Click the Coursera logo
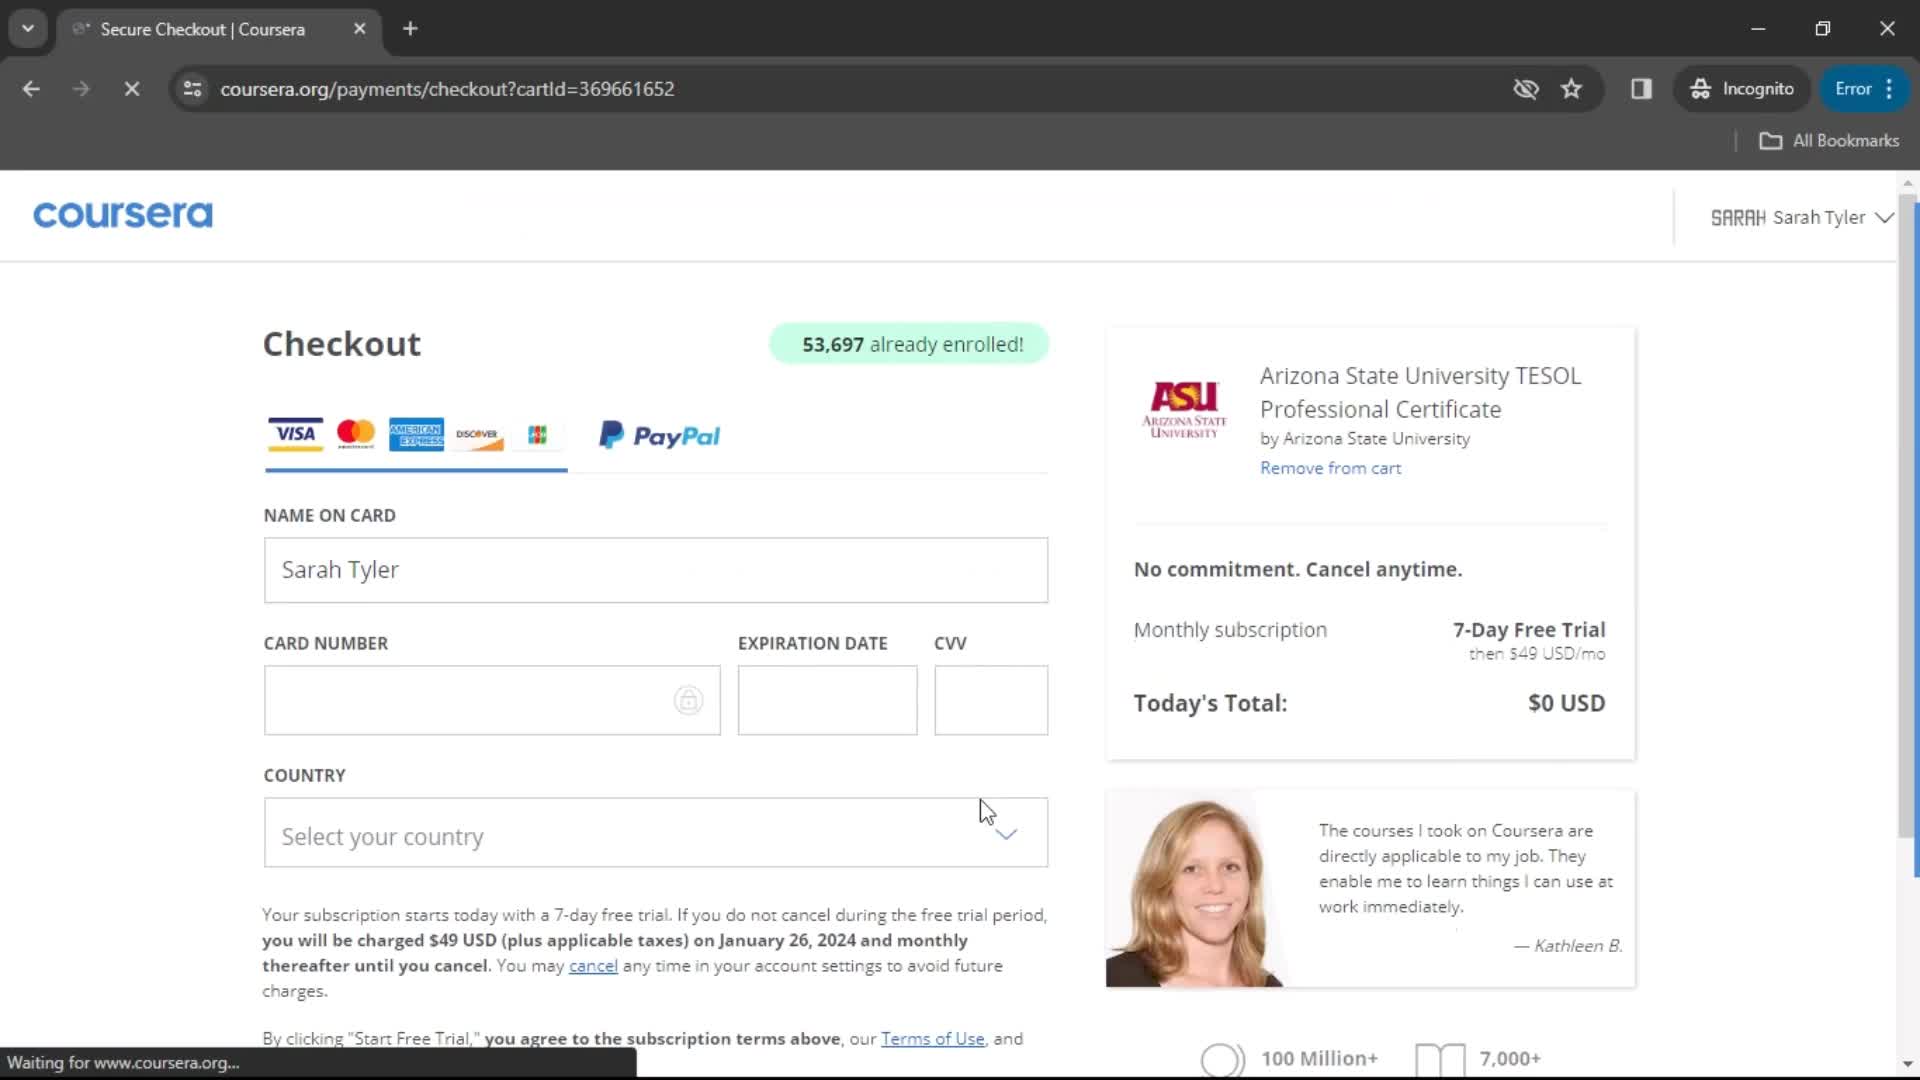Viewport: 1920px width, 1080px height. (x=123, y=215)
